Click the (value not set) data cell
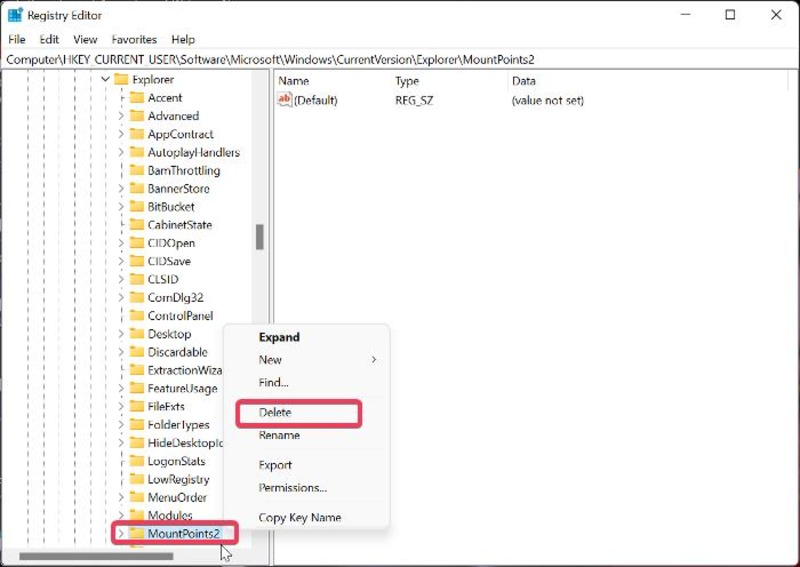The width and height of the screenshot is (800, 567). [x=547, y=100]
